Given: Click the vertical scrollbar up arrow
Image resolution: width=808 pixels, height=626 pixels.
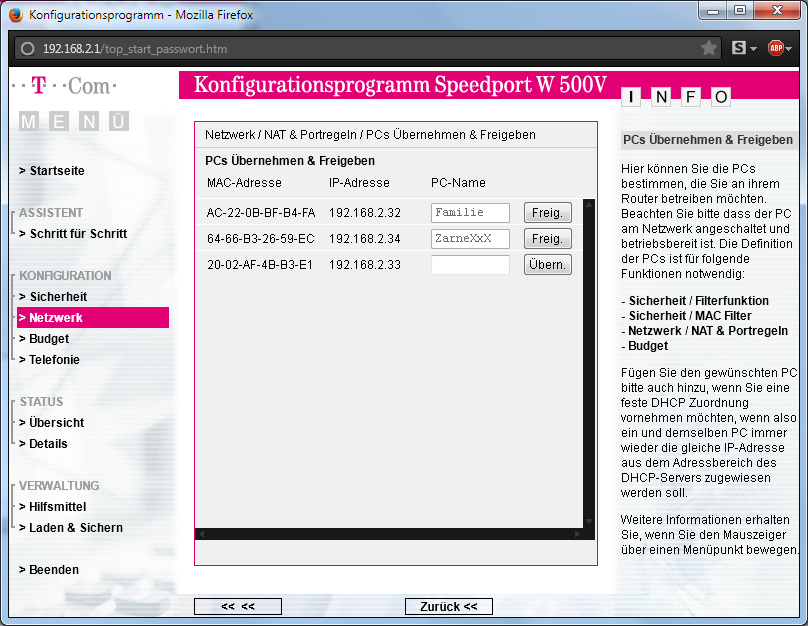Looking at the screenshot, I should (x=589, y=205).
